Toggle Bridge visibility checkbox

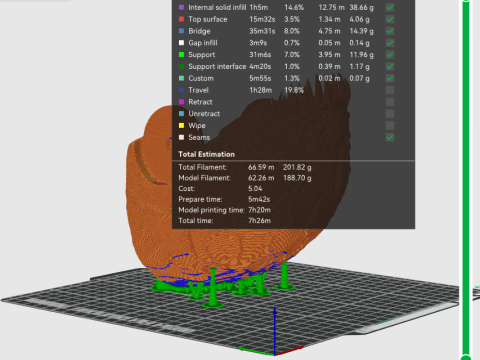pos(390,31)
